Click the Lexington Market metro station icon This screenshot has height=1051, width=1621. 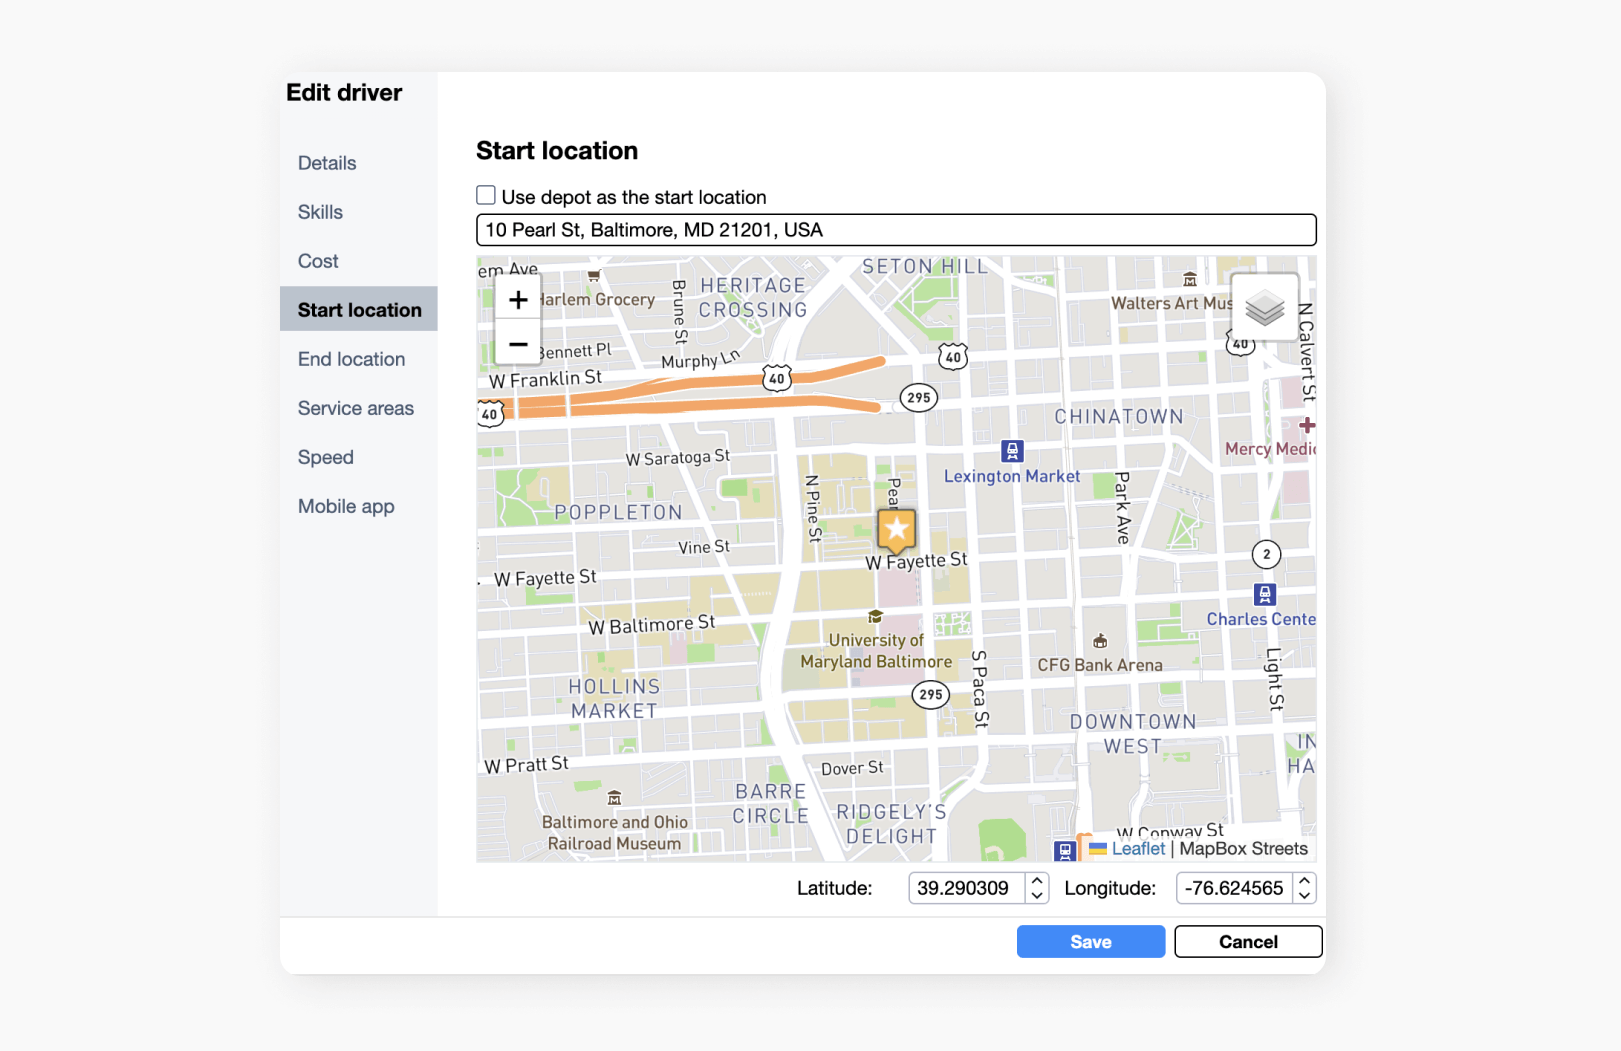pyautogui.click(x=1013, y=451)
